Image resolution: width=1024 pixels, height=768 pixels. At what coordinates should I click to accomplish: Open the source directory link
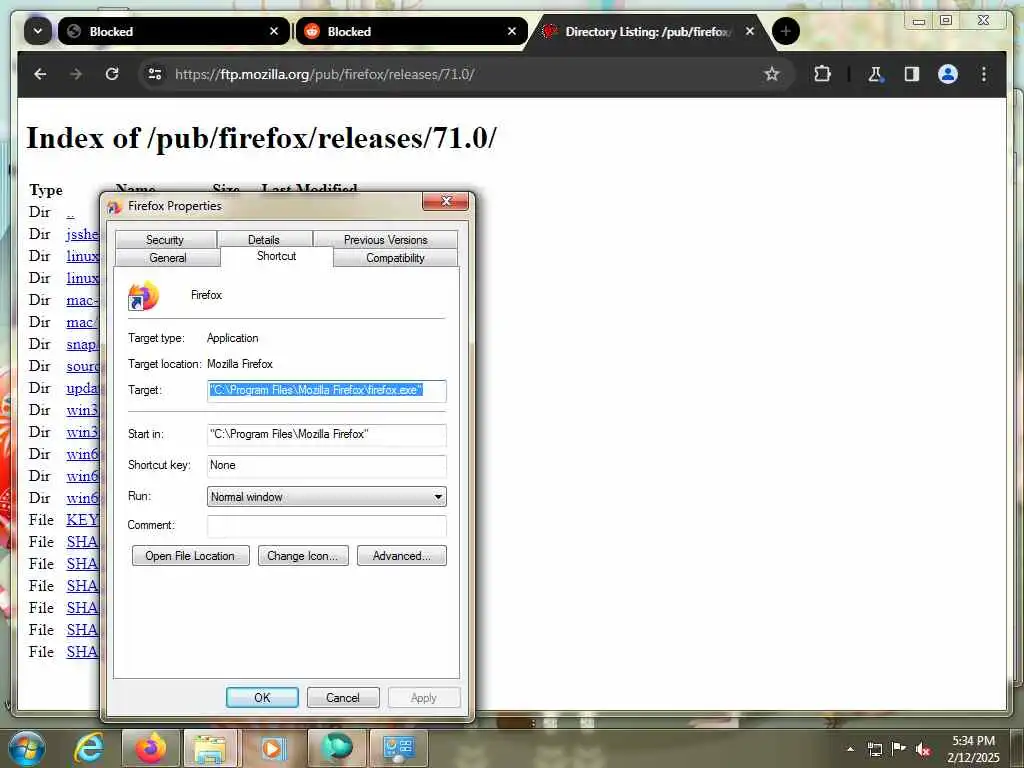click(x=82, y=366)
